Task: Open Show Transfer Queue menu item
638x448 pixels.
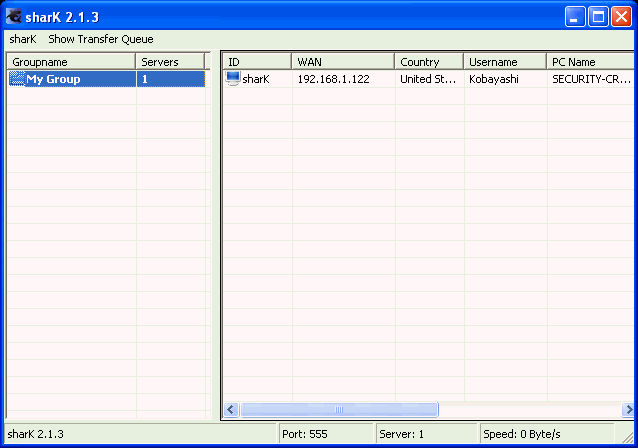Action: (100, 39)
